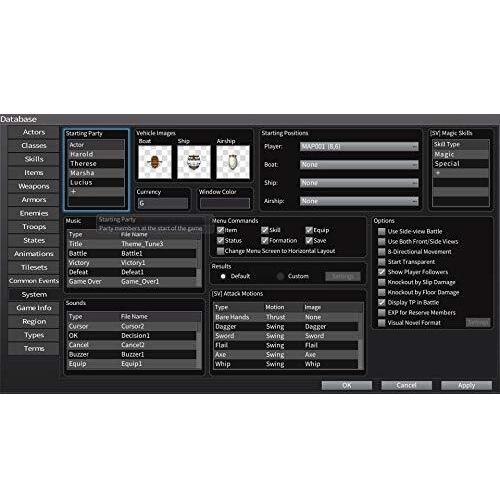This screenshot has width=500, height=500.
Task: Select the Whip attack motion row
Action: 286,364
